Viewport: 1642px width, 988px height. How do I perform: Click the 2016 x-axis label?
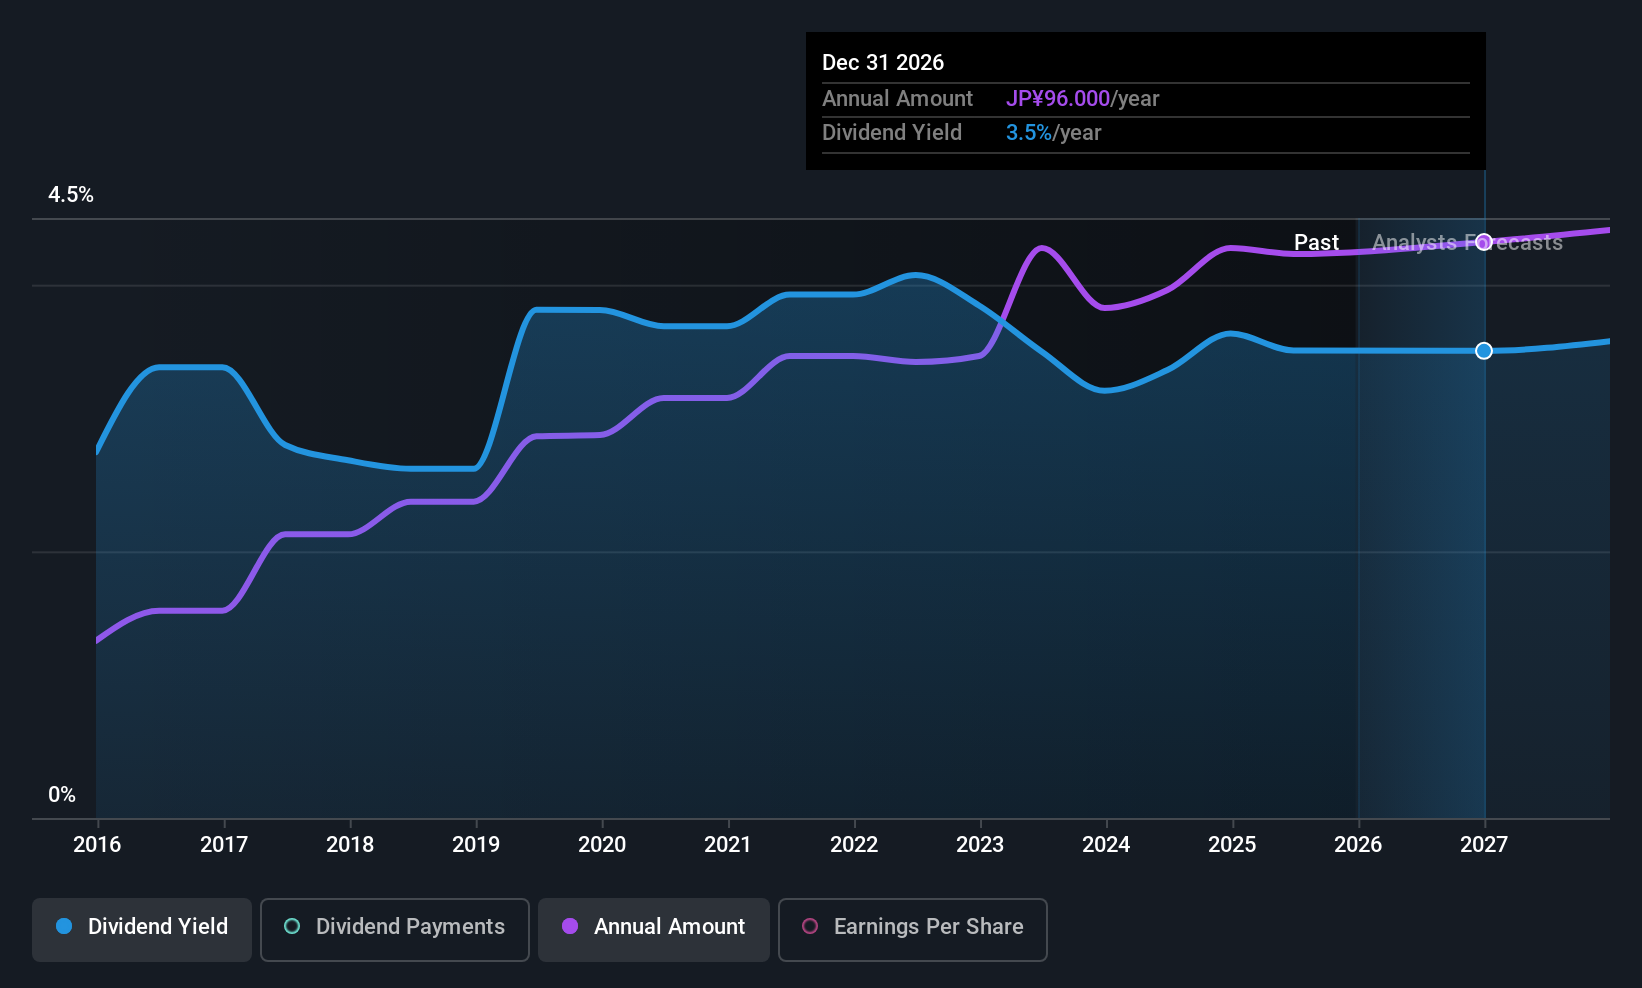97,845
